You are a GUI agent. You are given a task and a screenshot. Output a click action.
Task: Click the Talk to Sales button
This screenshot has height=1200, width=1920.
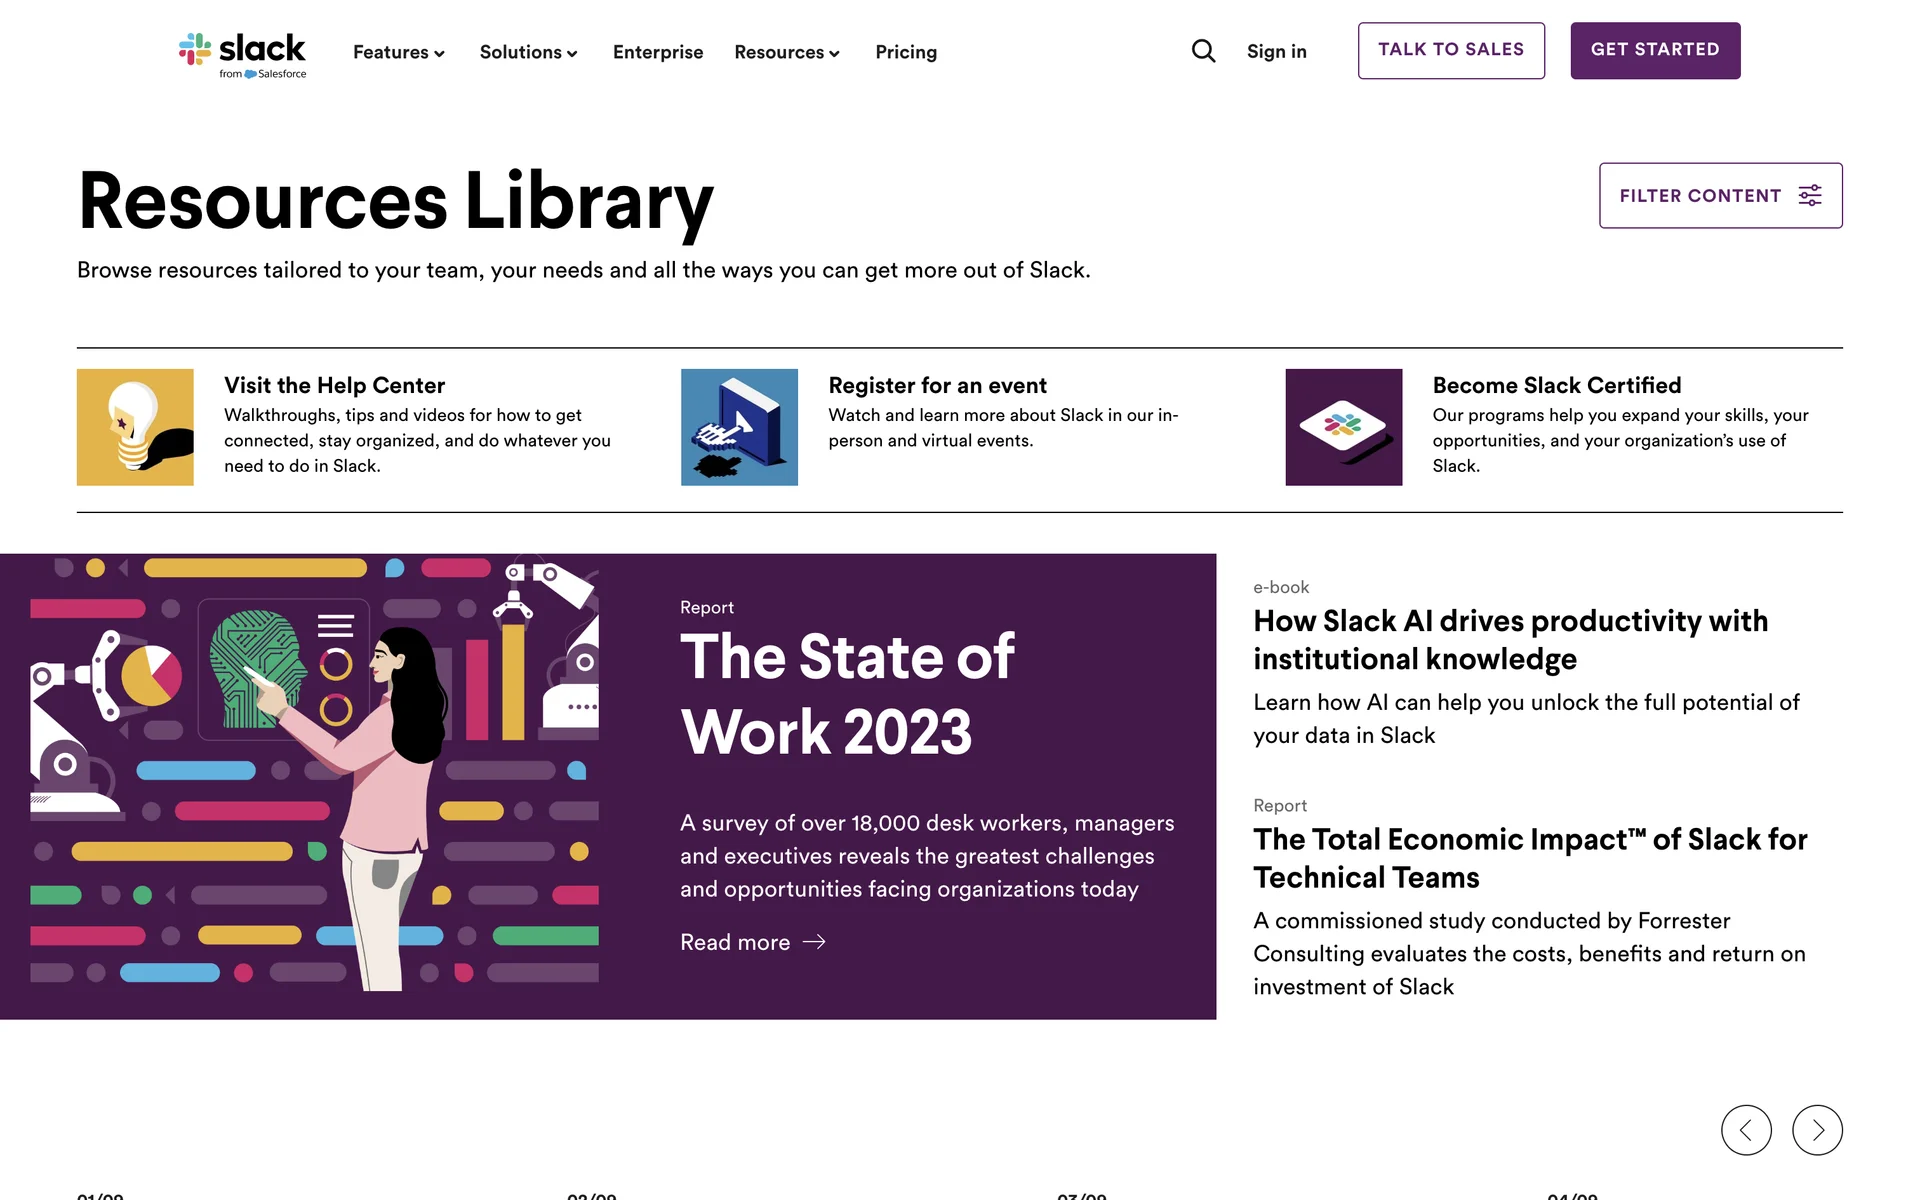1450,50
